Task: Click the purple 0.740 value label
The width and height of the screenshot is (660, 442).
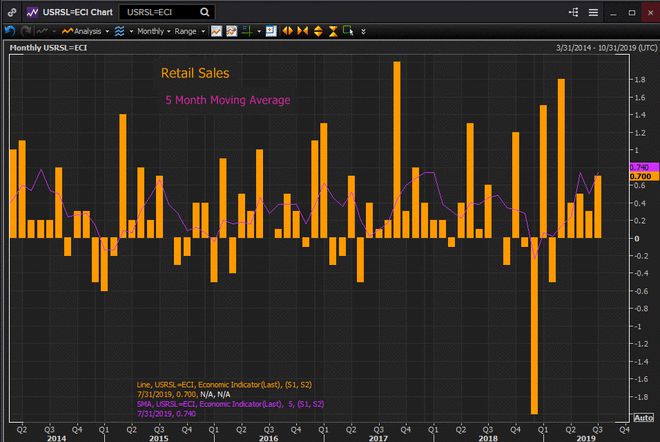Action: 644,168
